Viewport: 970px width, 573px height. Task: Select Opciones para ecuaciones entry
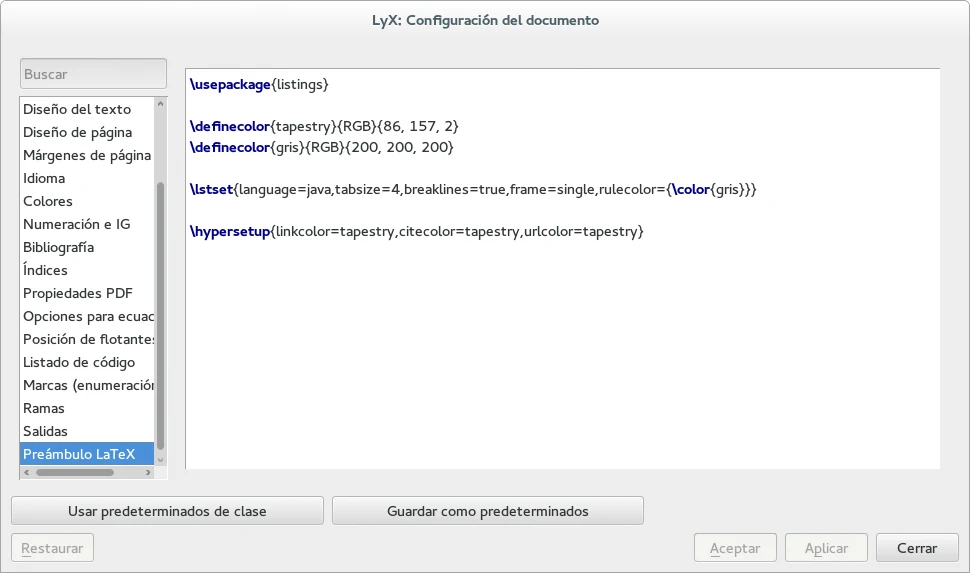click(88, 316)
